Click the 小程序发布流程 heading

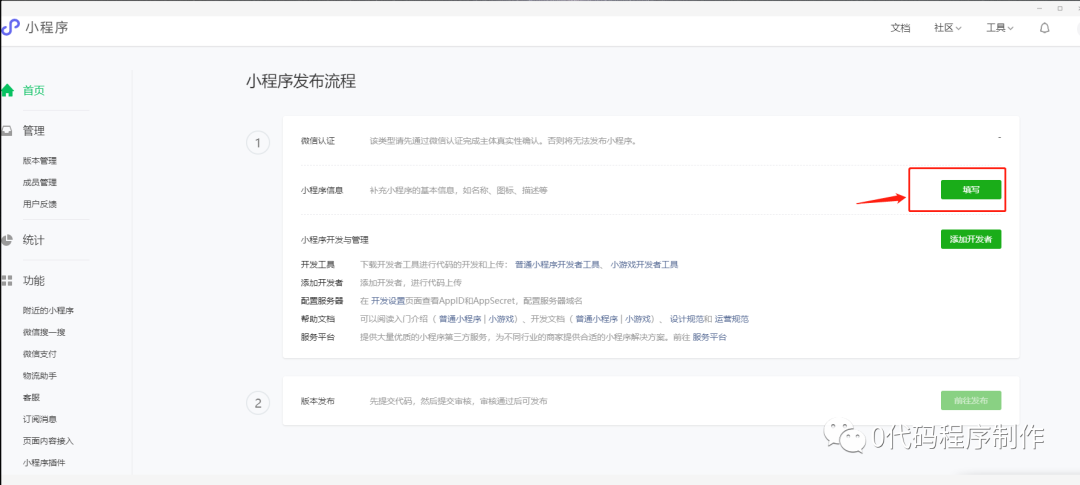click(301, 81)
